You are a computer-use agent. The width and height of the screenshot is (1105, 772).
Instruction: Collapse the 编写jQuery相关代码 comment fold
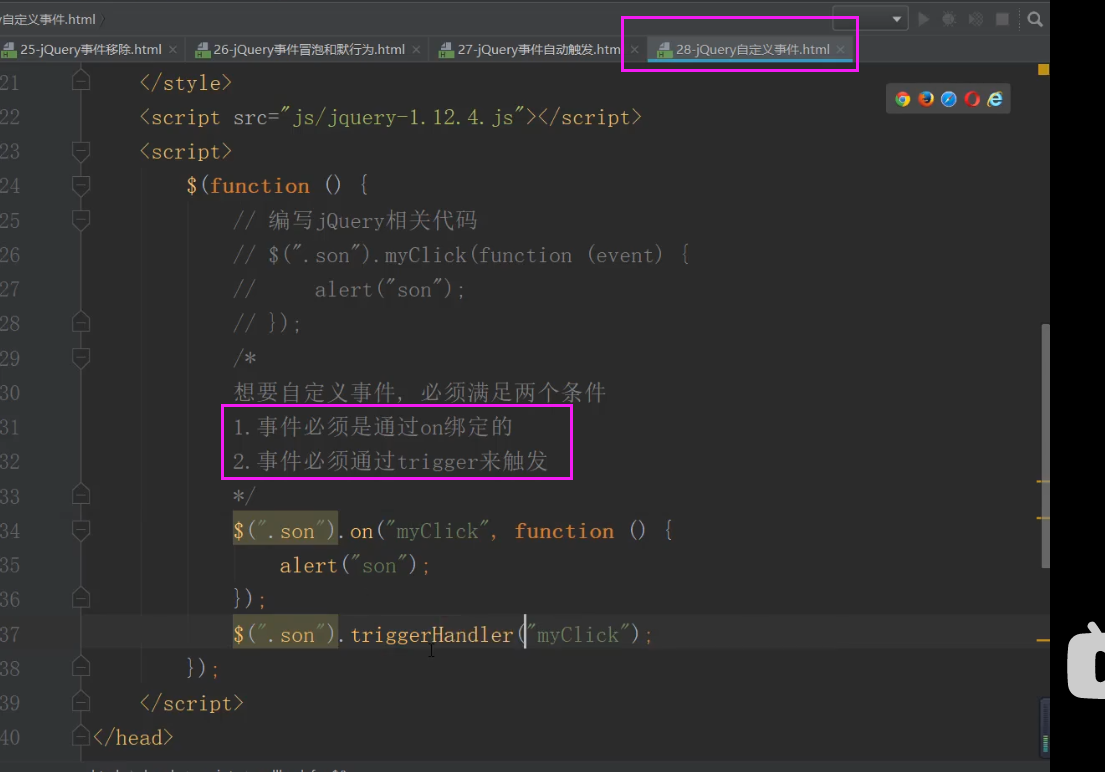81,220
